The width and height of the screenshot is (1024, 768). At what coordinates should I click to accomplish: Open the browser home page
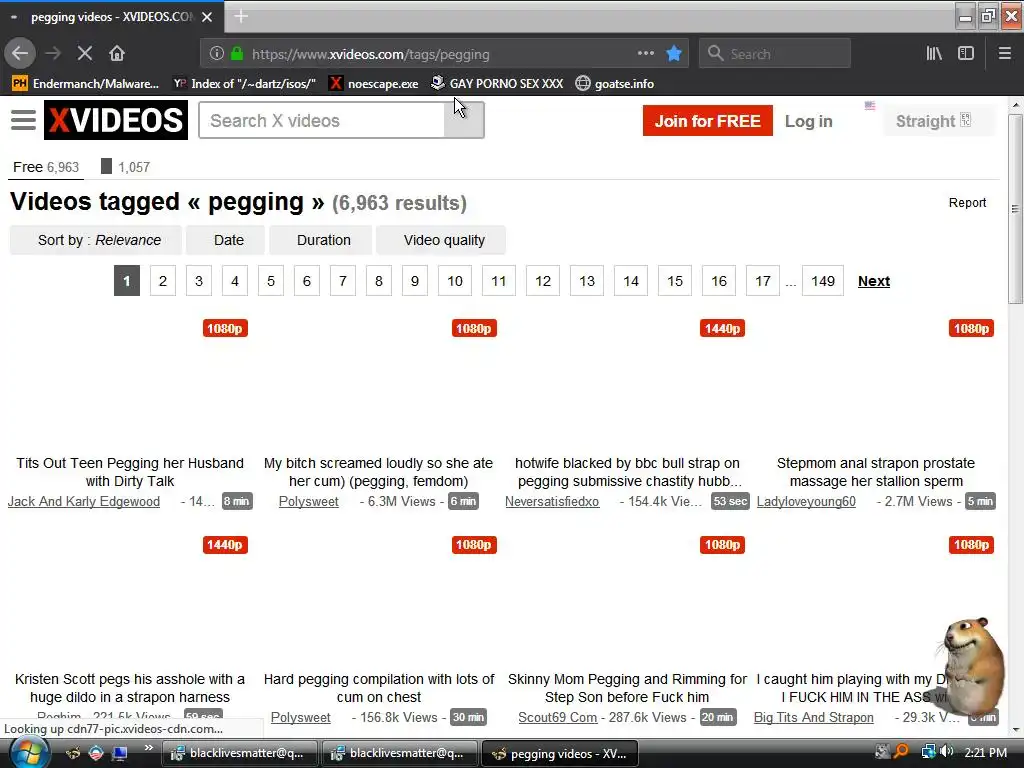(x=117, y=54)
